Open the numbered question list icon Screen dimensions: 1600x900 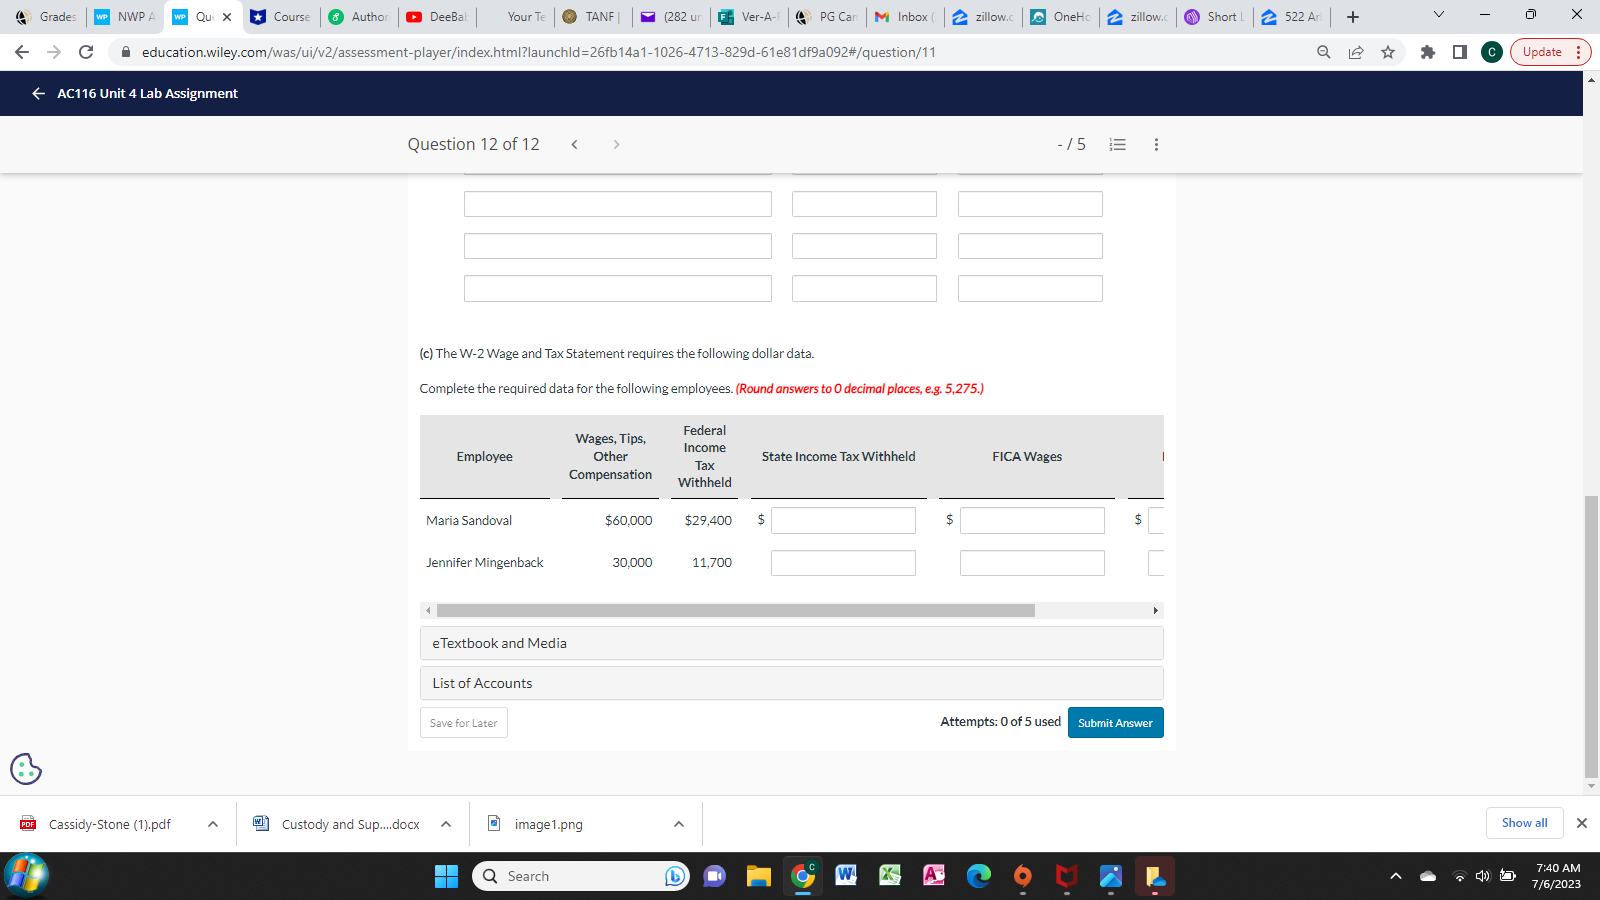click(1117, 144)
